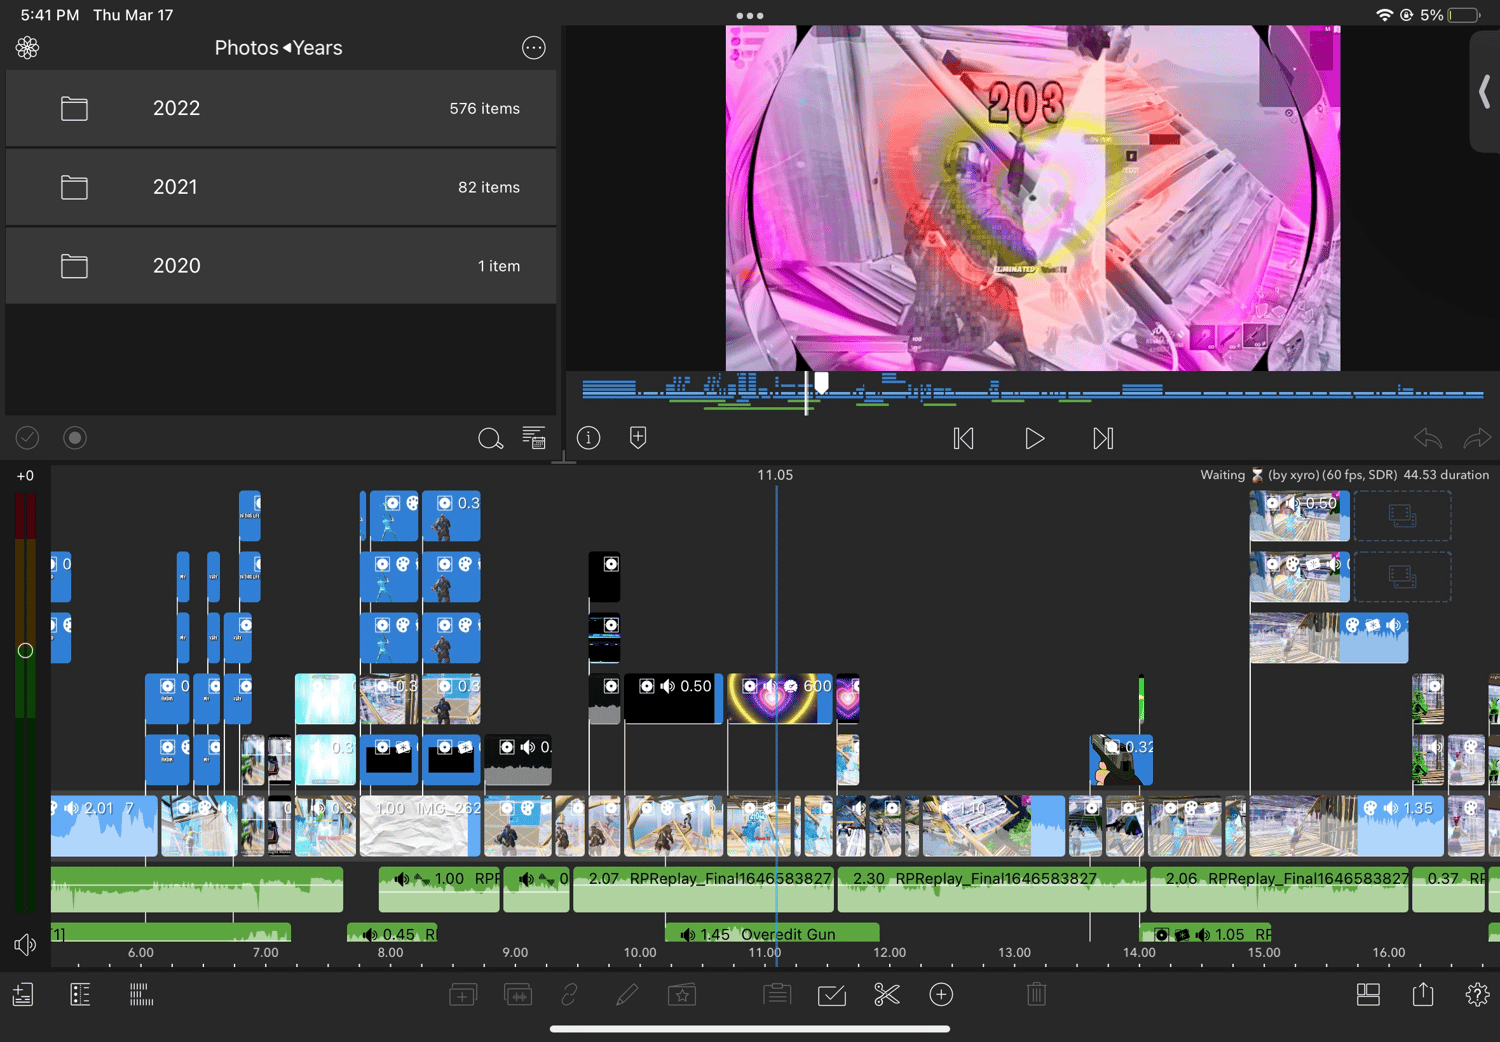Select the 0.45 audio clip
The height and width of the screenshot is (1042, 1500).
point(392,933)
